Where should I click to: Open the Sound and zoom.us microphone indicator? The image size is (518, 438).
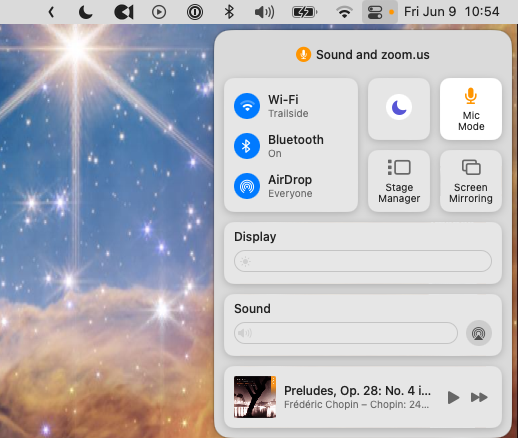[x=363, y=54]
